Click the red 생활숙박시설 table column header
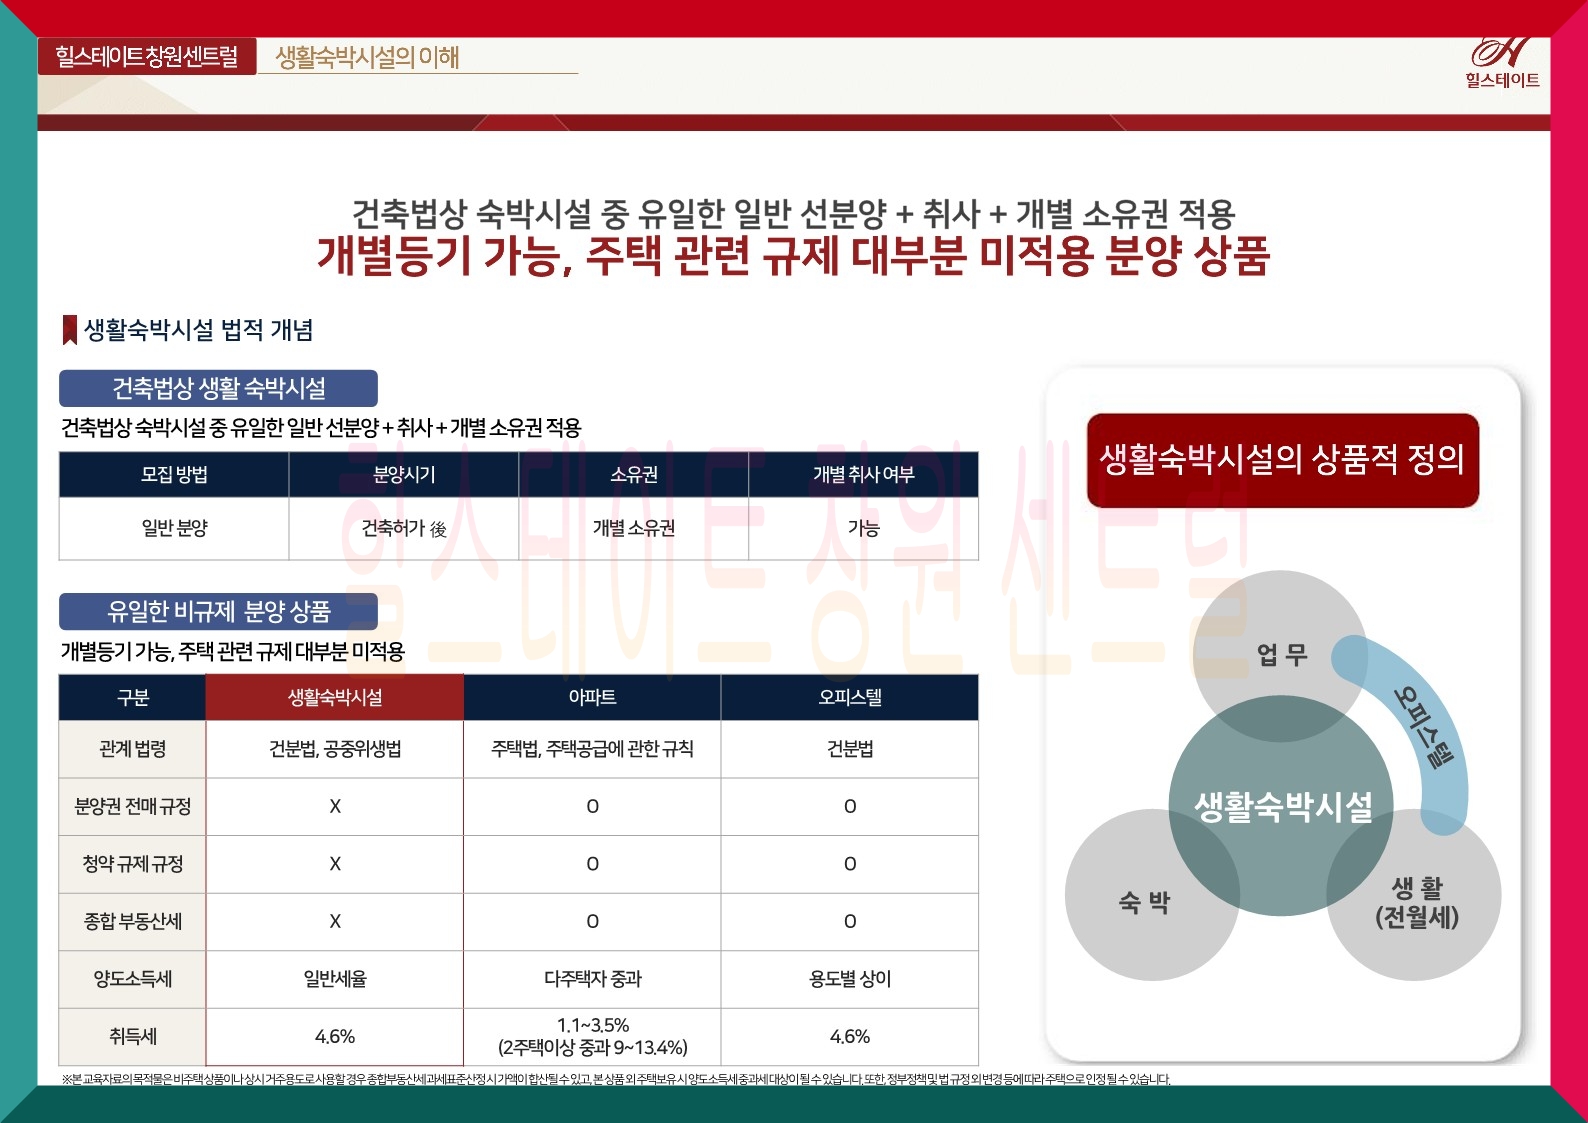The image size is (1588, 1123). tap(335, 697)
